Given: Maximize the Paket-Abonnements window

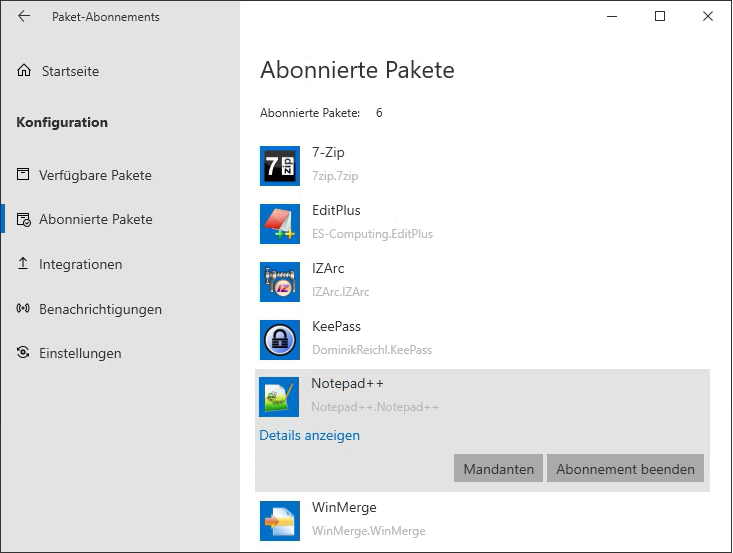Looking at the screenshot, I should tap(660, 17).
